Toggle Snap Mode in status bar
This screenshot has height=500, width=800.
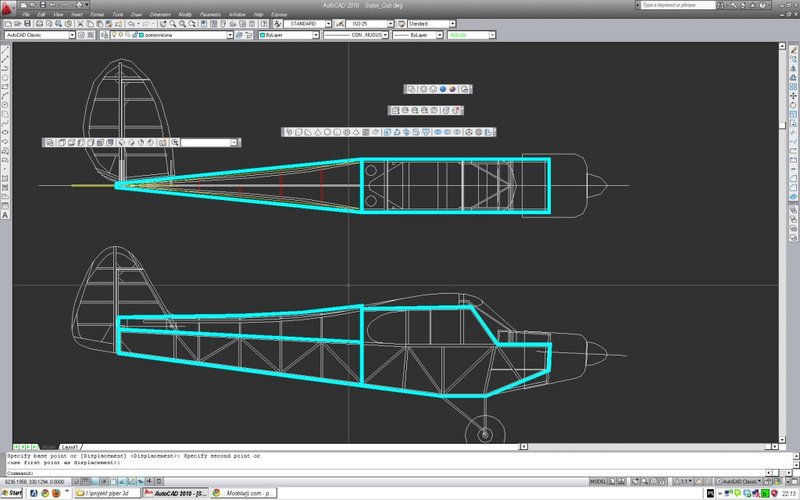tap(76, 481)
